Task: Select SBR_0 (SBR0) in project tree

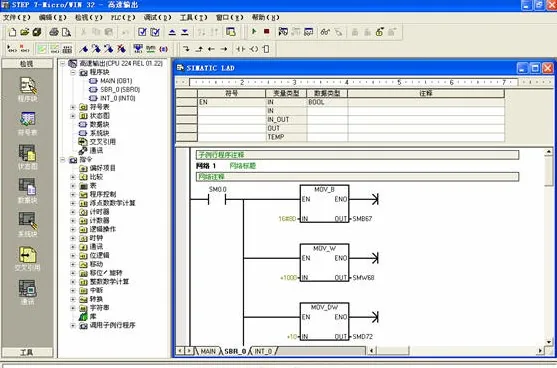Action: point(120,90)
